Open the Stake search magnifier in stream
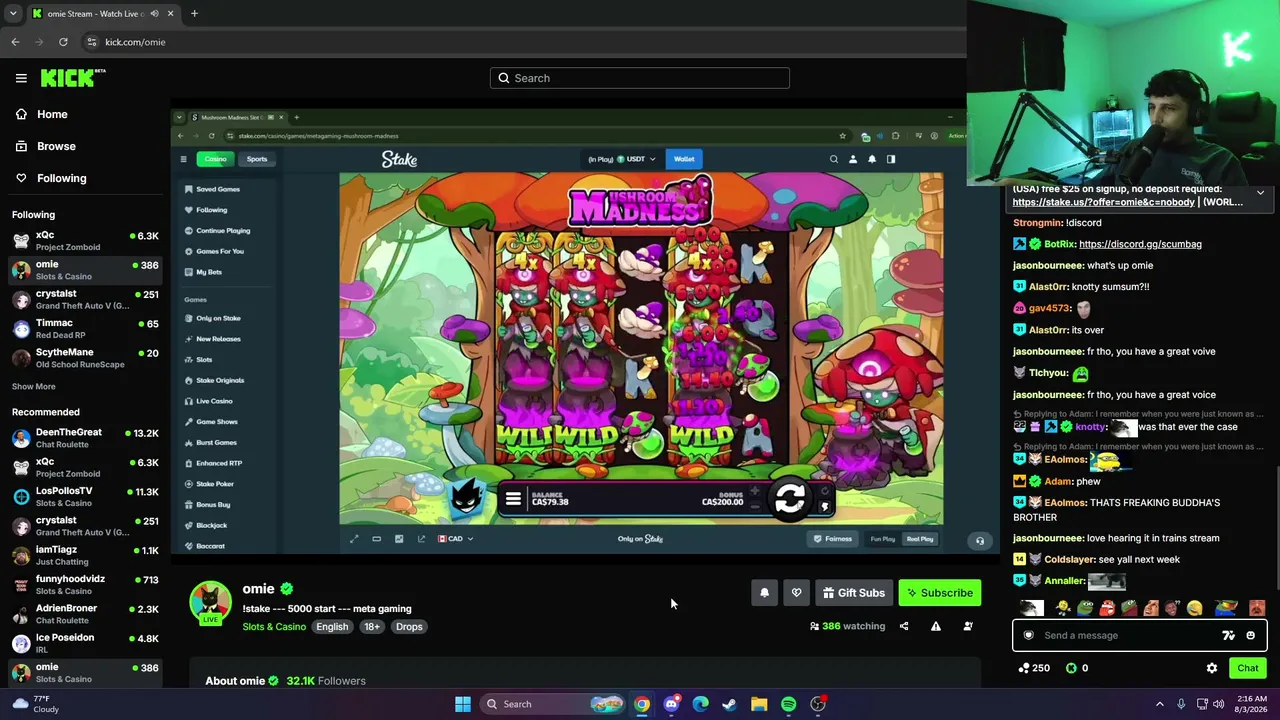The image size is (1280, 720). tap(834, 159)
